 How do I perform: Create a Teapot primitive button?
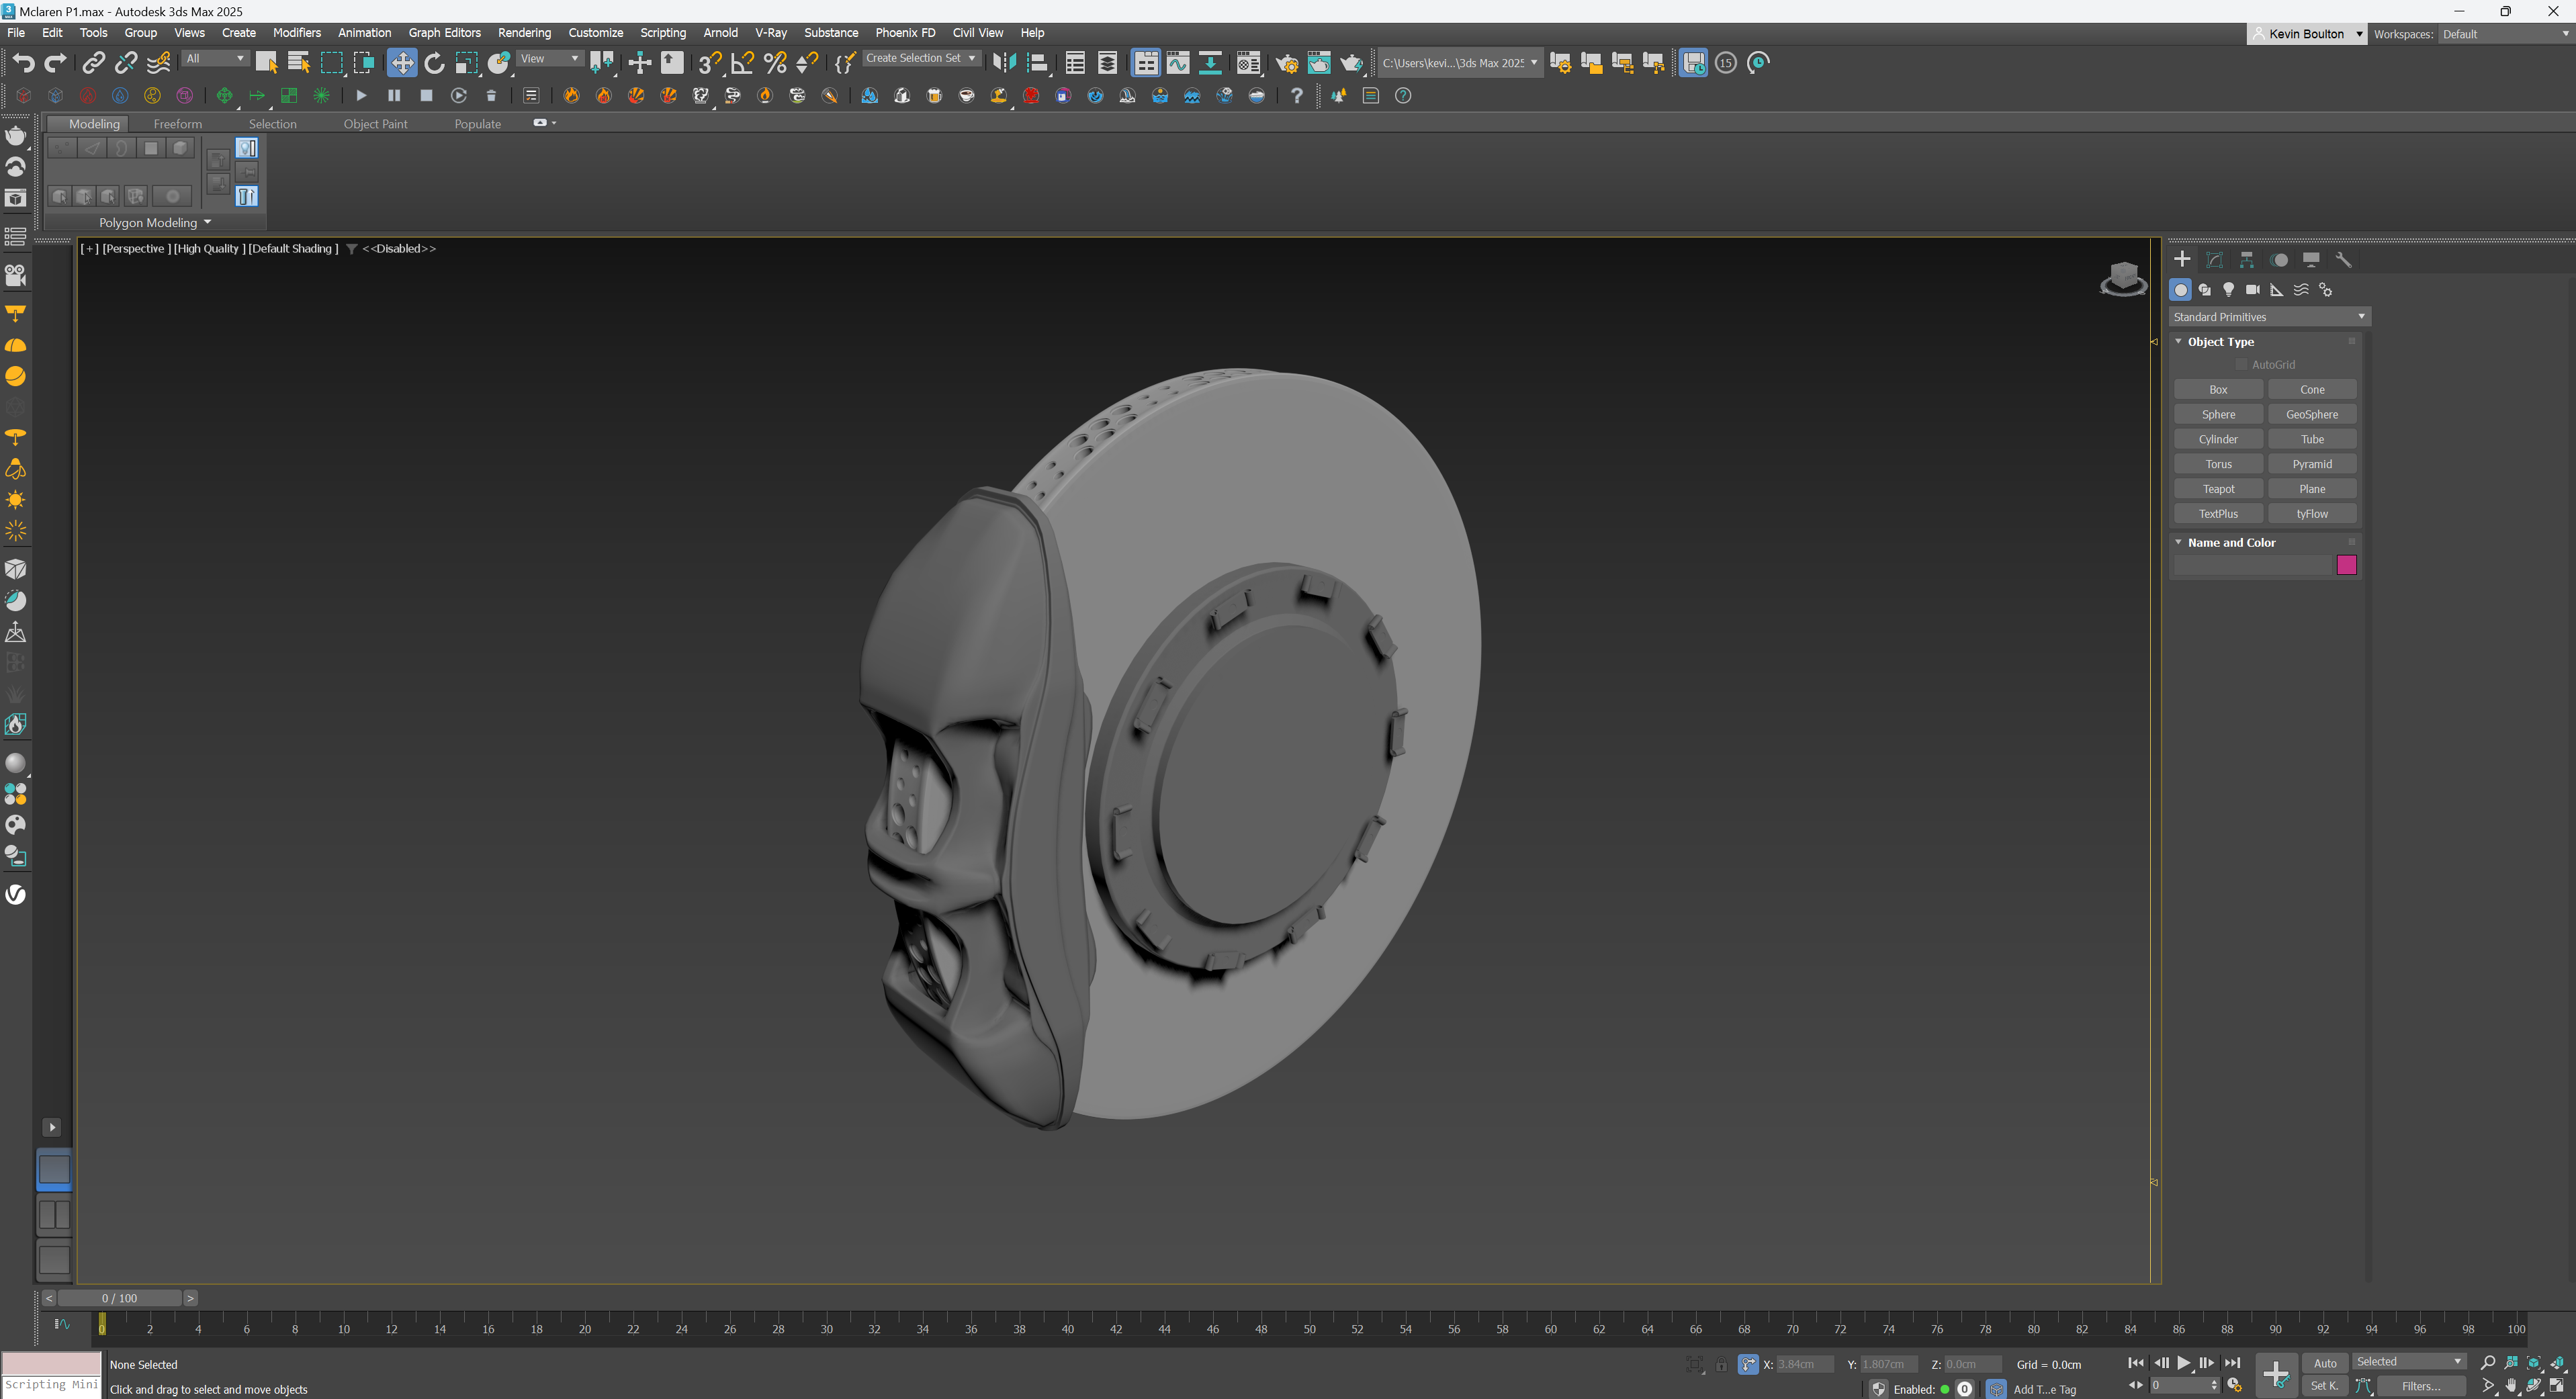(x=2218, y=489)
